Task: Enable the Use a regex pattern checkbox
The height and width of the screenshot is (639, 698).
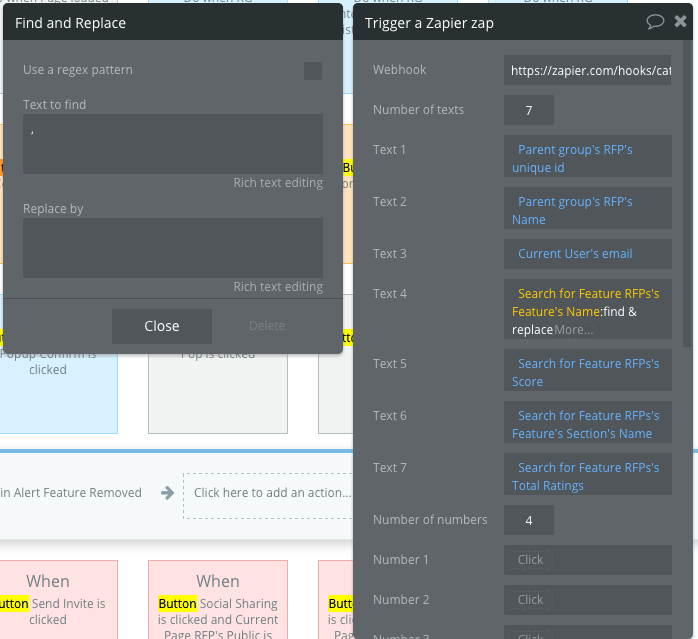Action: pyautogui.click(x=313, y=71)
